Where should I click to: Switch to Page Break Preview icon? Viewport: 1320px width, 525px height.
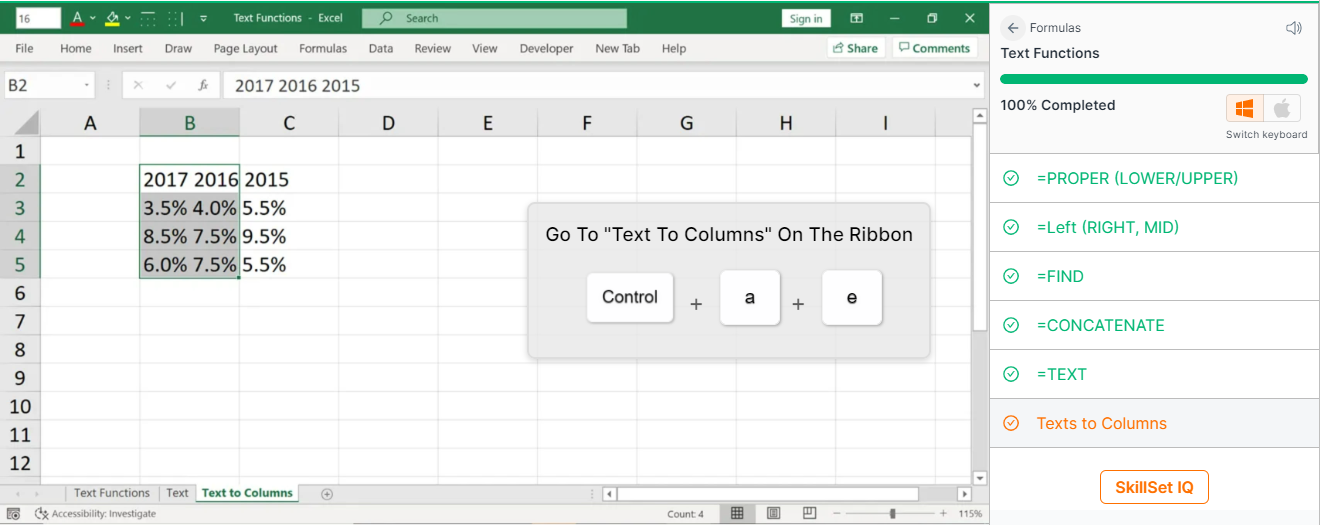[x=810, y=514]
